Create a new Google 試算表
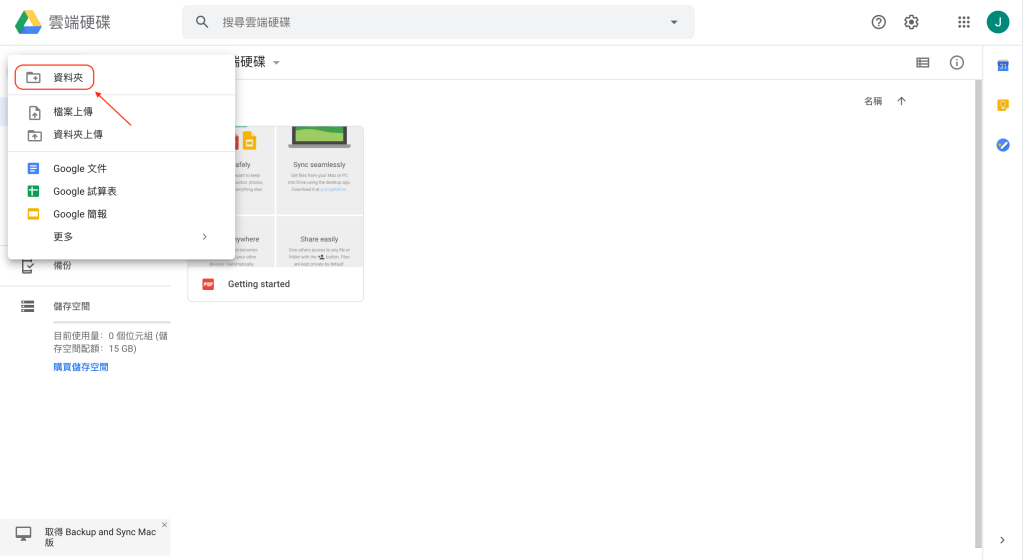This screenshot has height=560, width=1023. tap(84, 191)
